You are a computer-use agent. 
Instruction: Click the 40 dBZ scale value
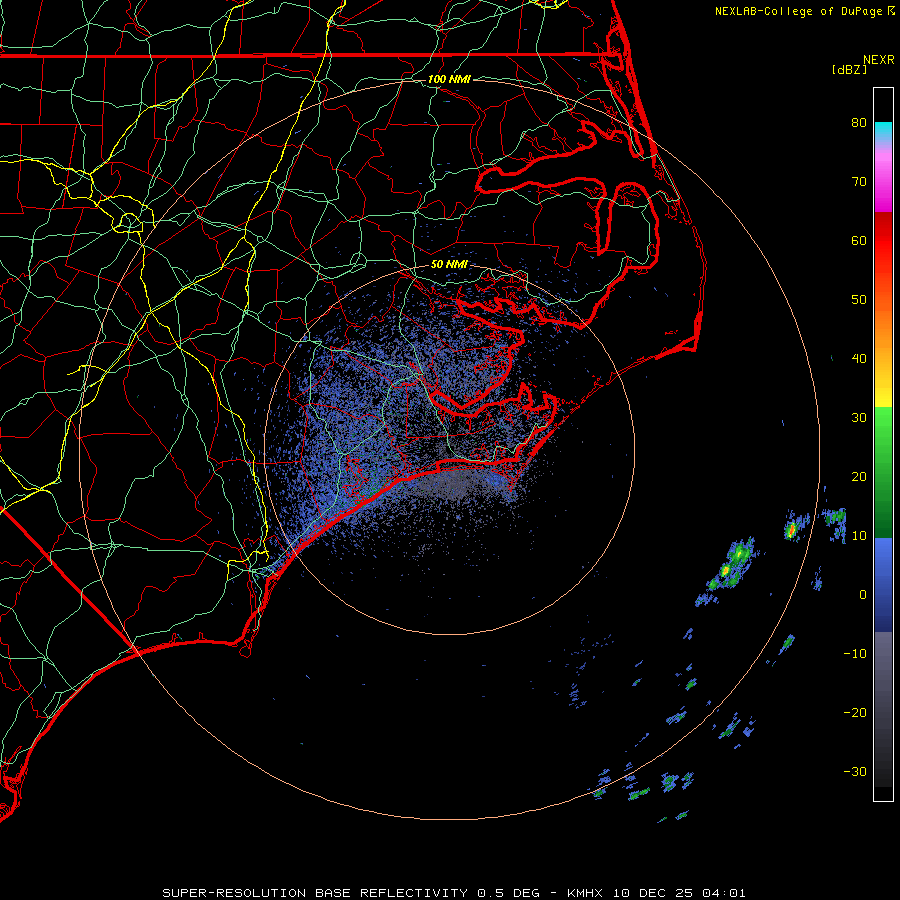click(859, 359)
